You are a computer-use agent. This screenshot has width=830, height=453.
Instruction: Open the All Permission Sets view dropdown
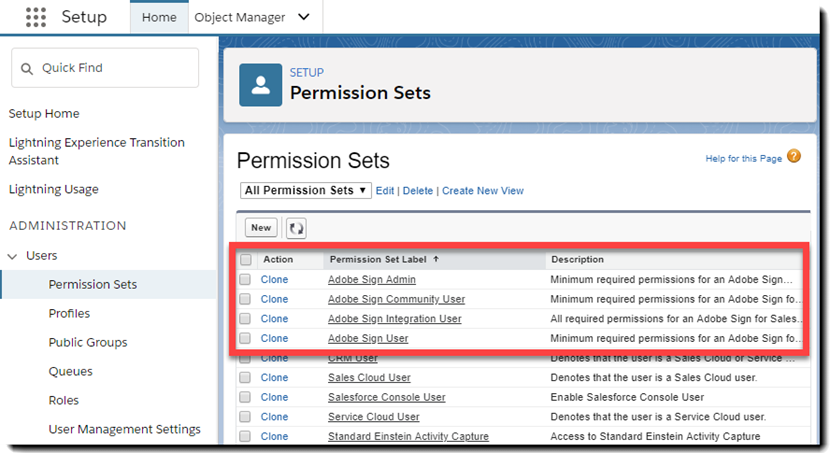click(x=306, y=190)
